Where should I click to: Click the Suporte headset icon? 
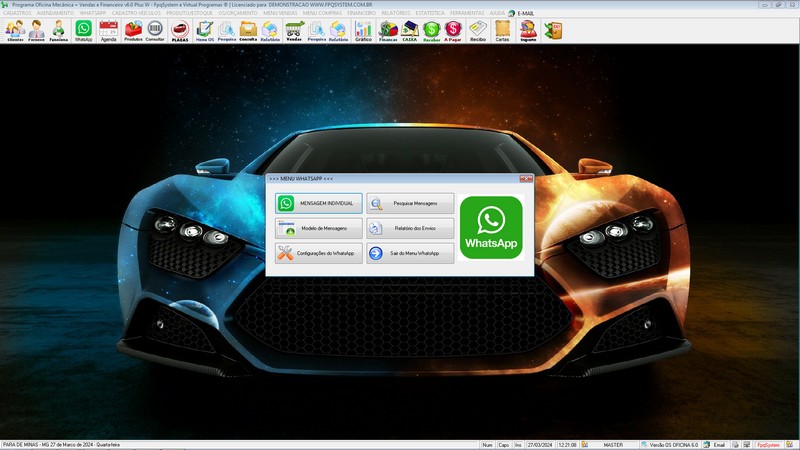point(528,31)
